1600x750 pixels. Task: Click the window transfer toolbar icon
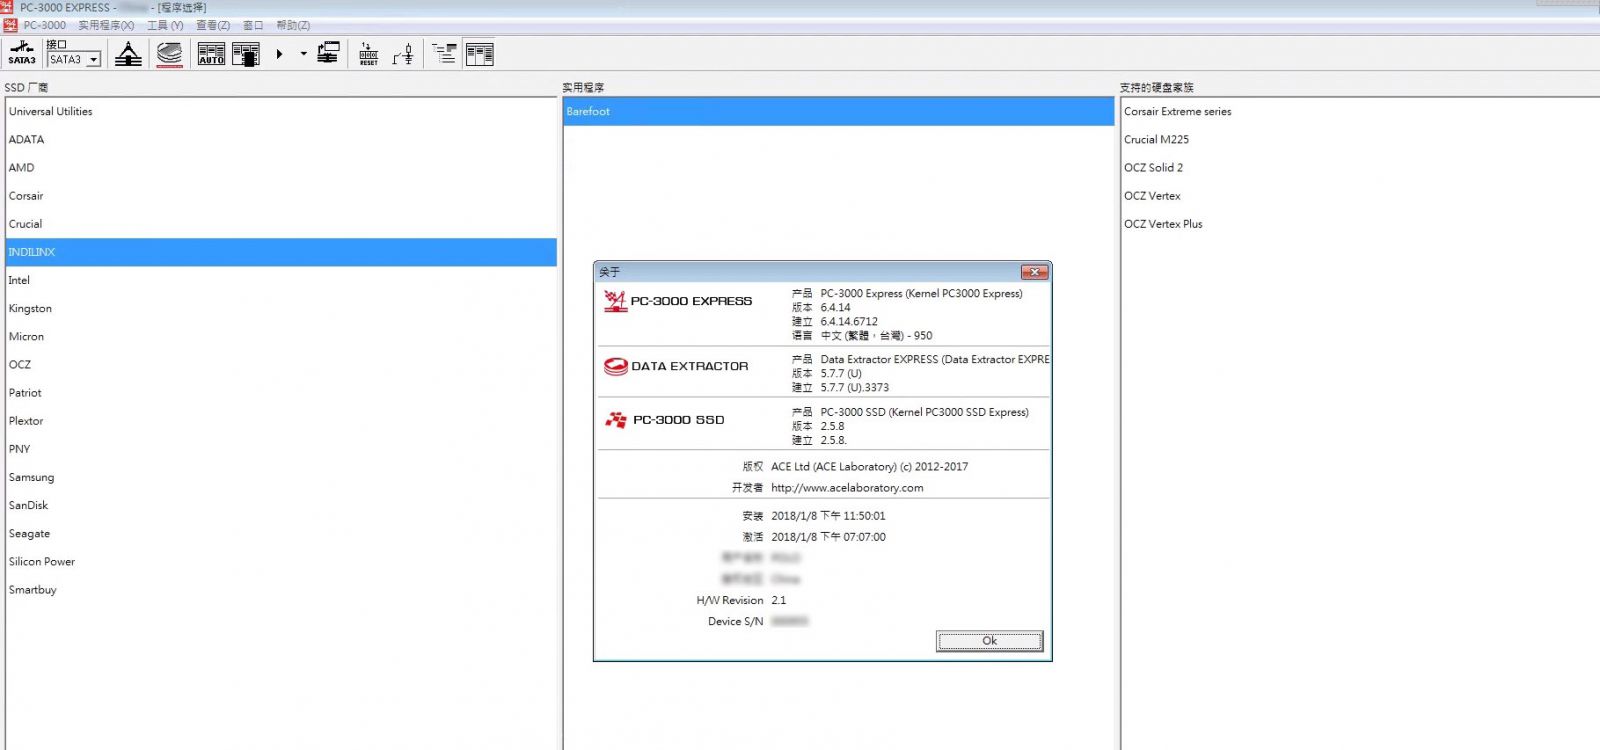[328, 53]
